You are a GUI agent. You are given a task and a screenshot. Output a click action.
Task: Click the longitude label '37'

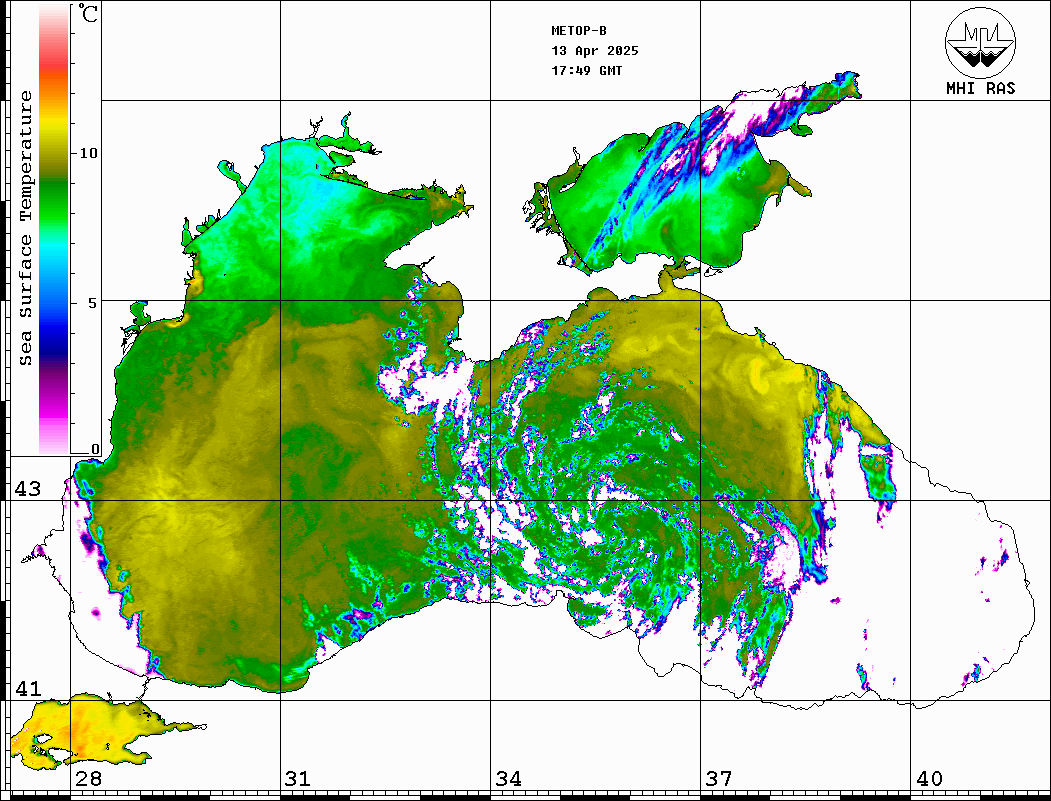tap(719, 778)
